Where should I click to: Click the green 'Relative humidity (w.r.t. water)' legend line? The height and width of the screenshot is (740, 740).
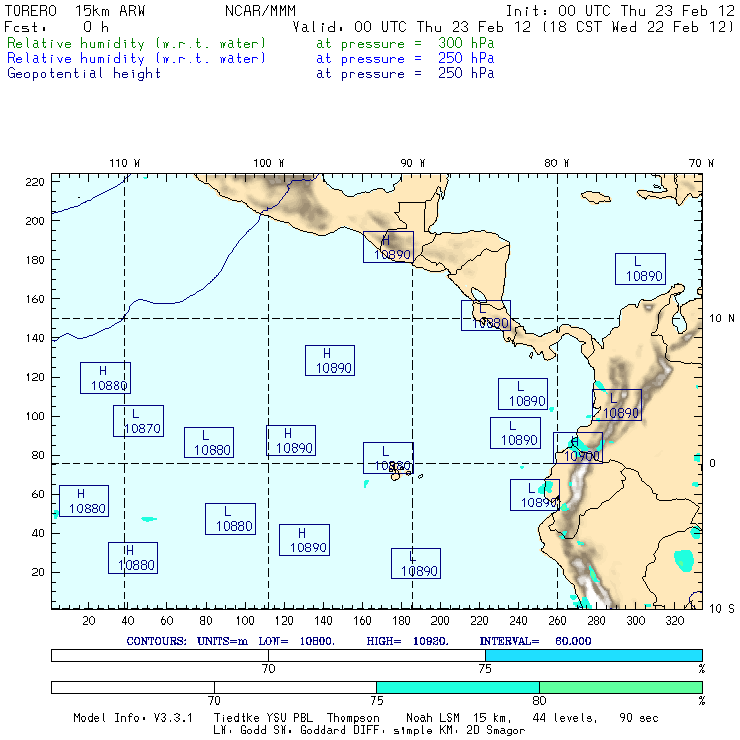[136, 43]
